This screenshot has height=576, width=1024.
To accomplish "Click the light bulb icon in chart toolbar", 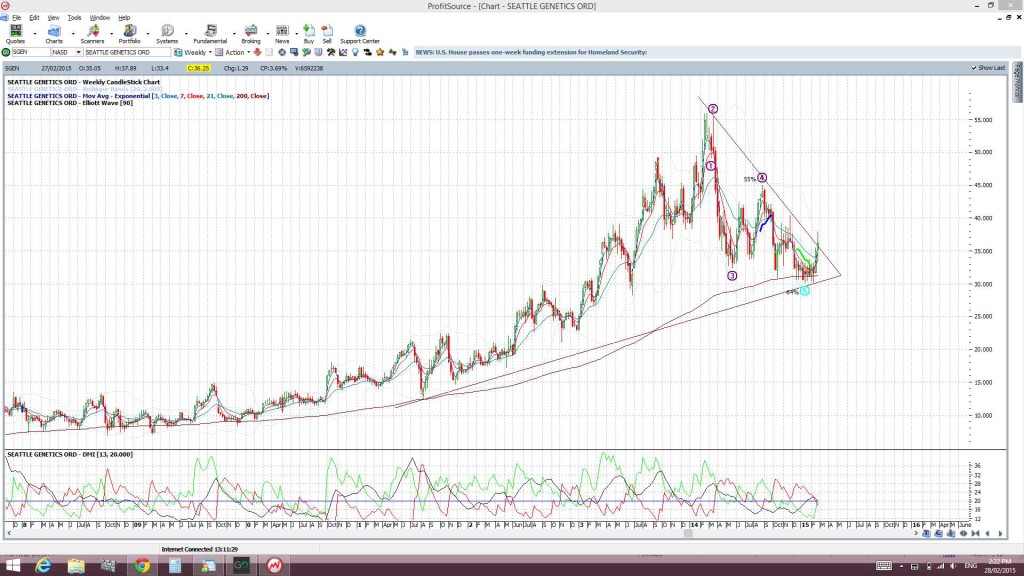I will pyautogui.click(x=355, y=52).
